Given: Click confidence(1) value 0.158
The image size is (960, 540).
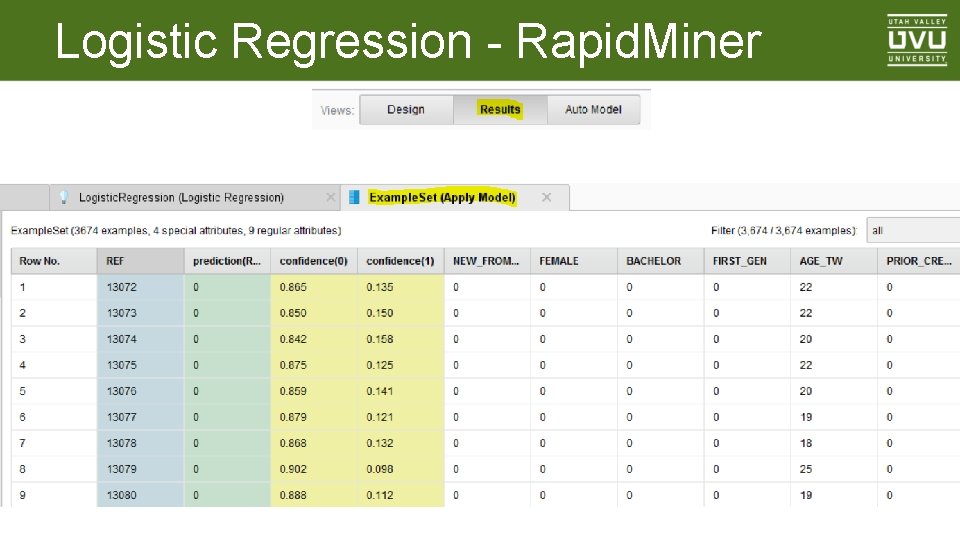Looking at the screenshot, I should pyautogui.click(x=400, y=339).
